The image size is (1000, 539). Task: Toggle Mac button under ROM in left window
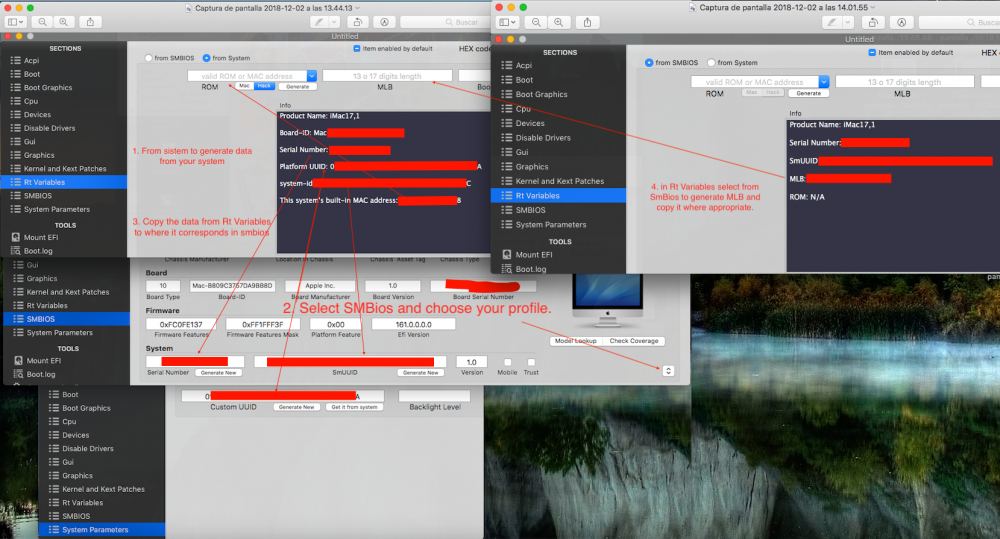[x=245, y=86]
